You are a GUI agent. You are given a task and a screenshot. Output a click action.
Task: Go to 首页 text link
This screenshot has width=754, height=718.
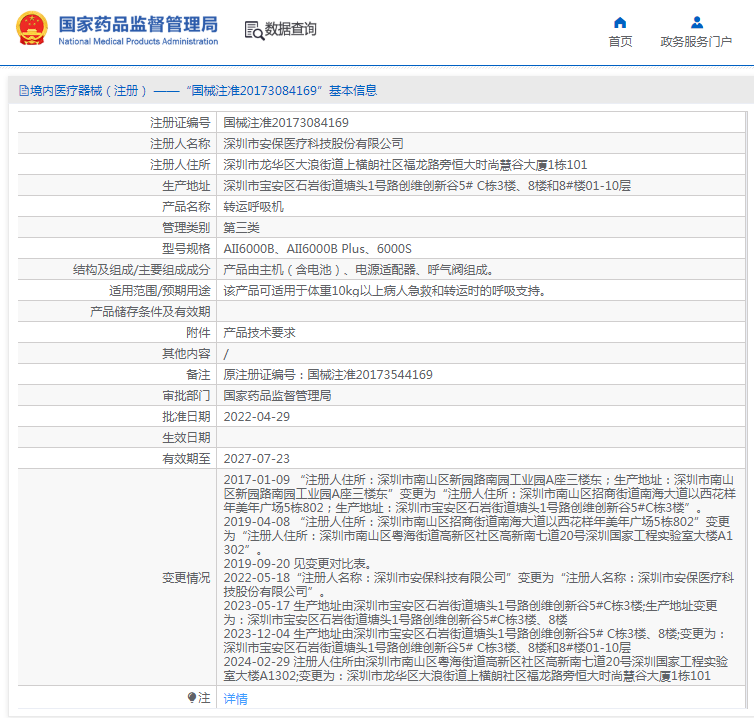620,42
